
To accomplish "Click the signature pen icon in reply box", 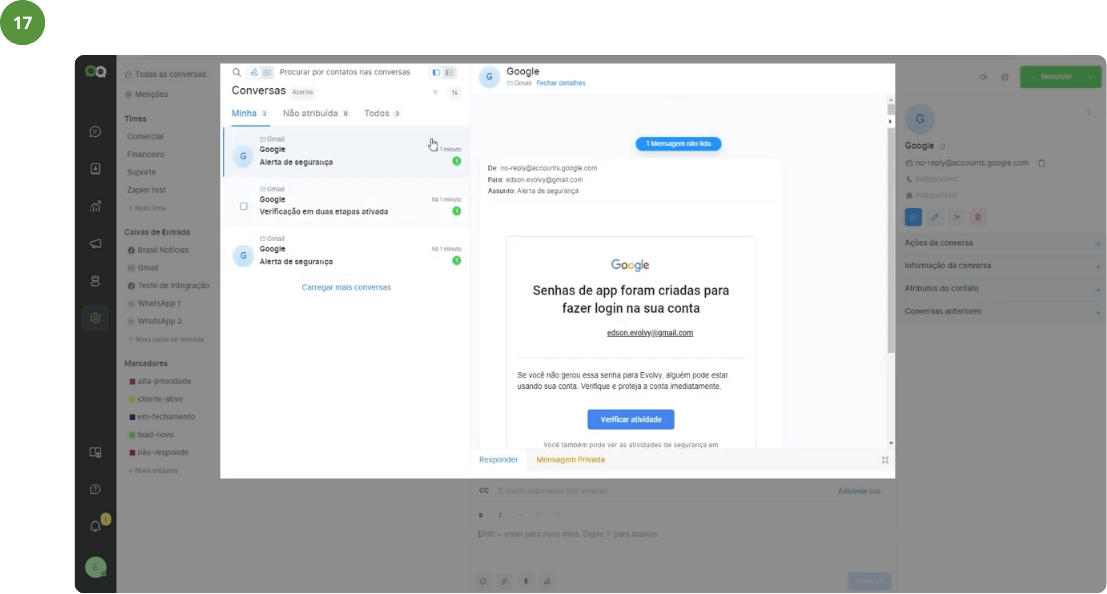I will 547,581.
